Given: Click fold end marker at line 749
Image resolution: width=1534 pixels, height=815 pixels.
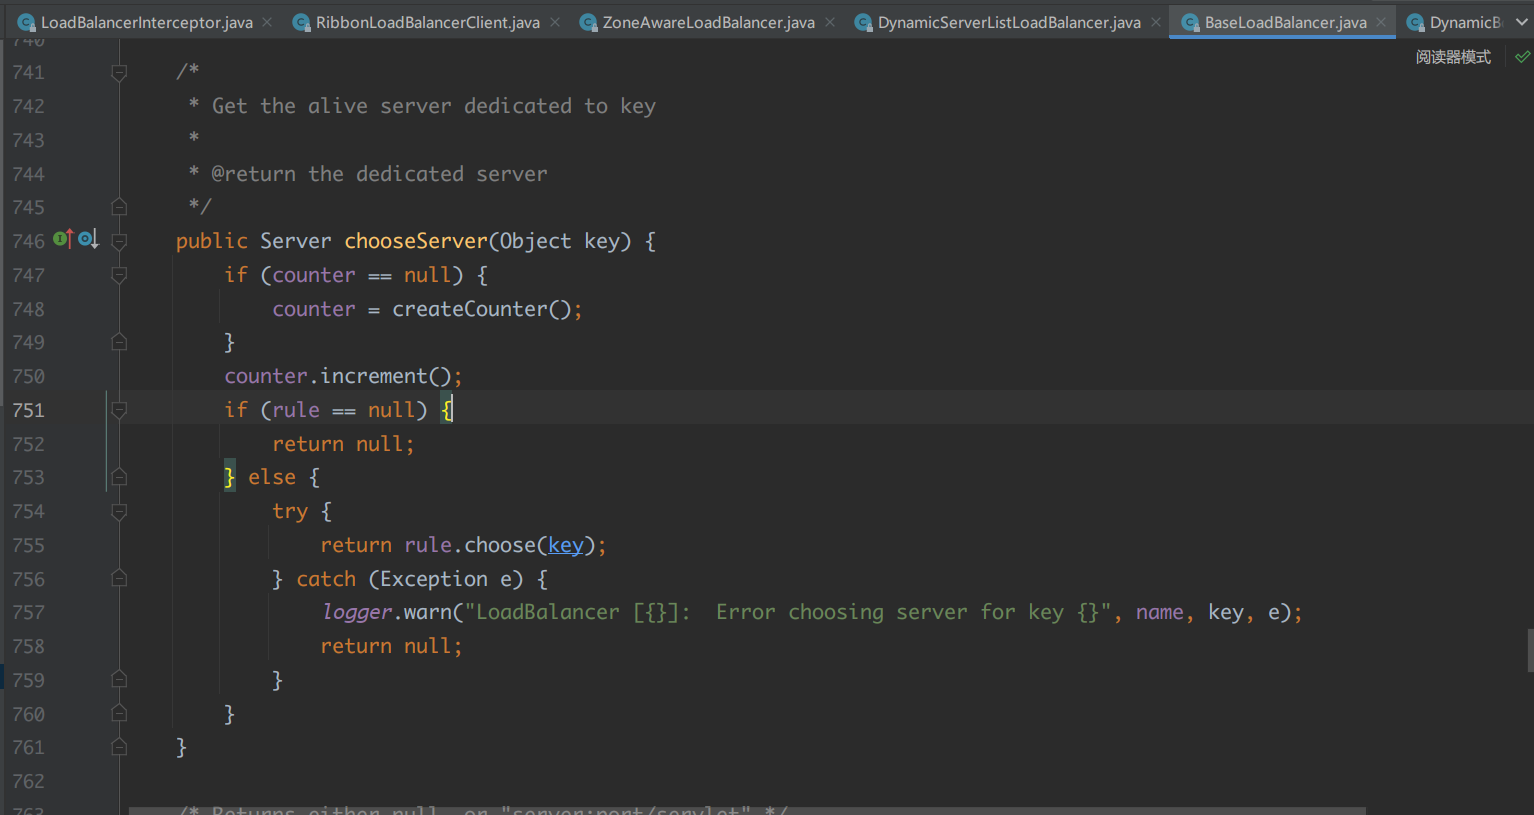Looking at the screenshot, I should tap(119, 342).
